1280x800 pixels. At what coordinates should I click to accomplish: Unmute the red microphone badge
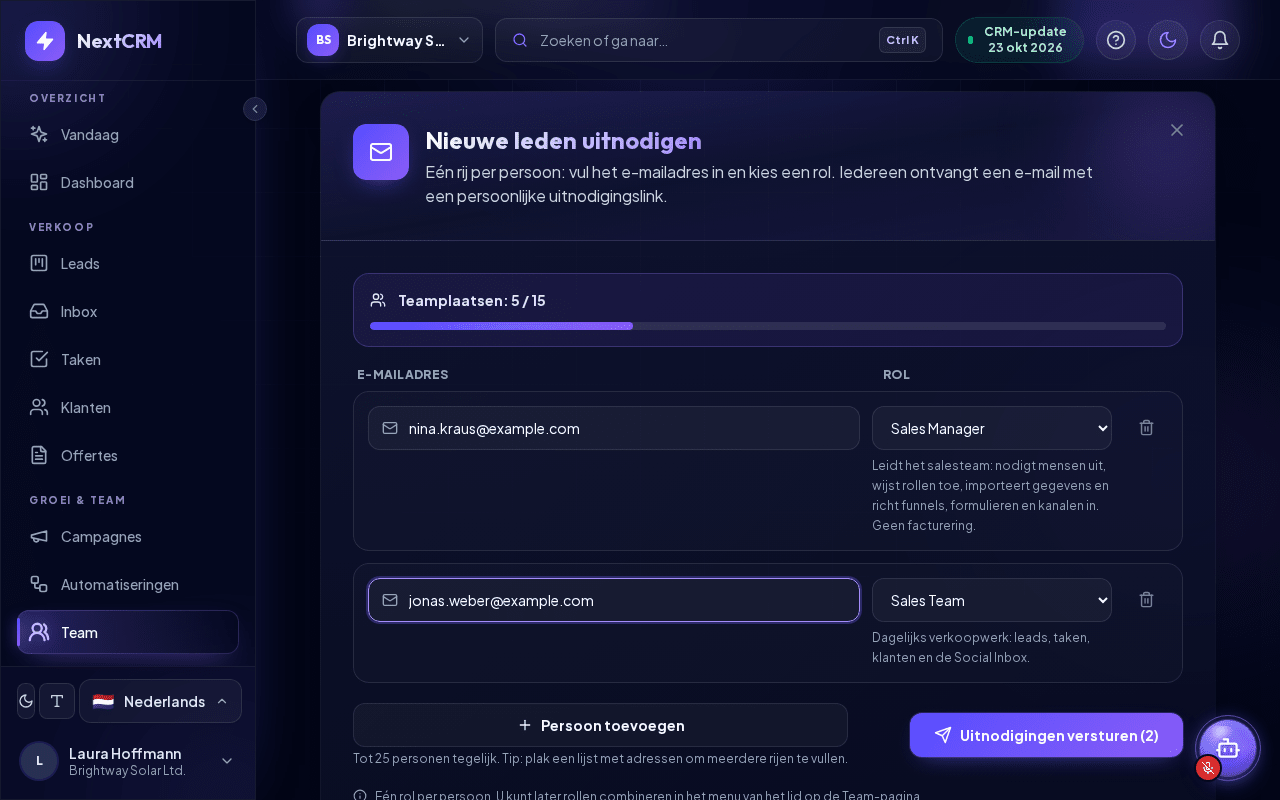tap(1208, 768)
